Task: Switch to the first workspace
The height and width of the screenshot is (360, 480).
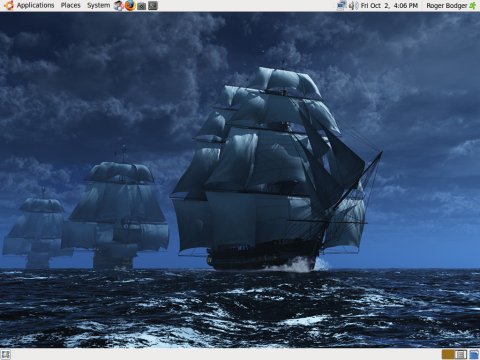Action: click(x=448, y=354)
